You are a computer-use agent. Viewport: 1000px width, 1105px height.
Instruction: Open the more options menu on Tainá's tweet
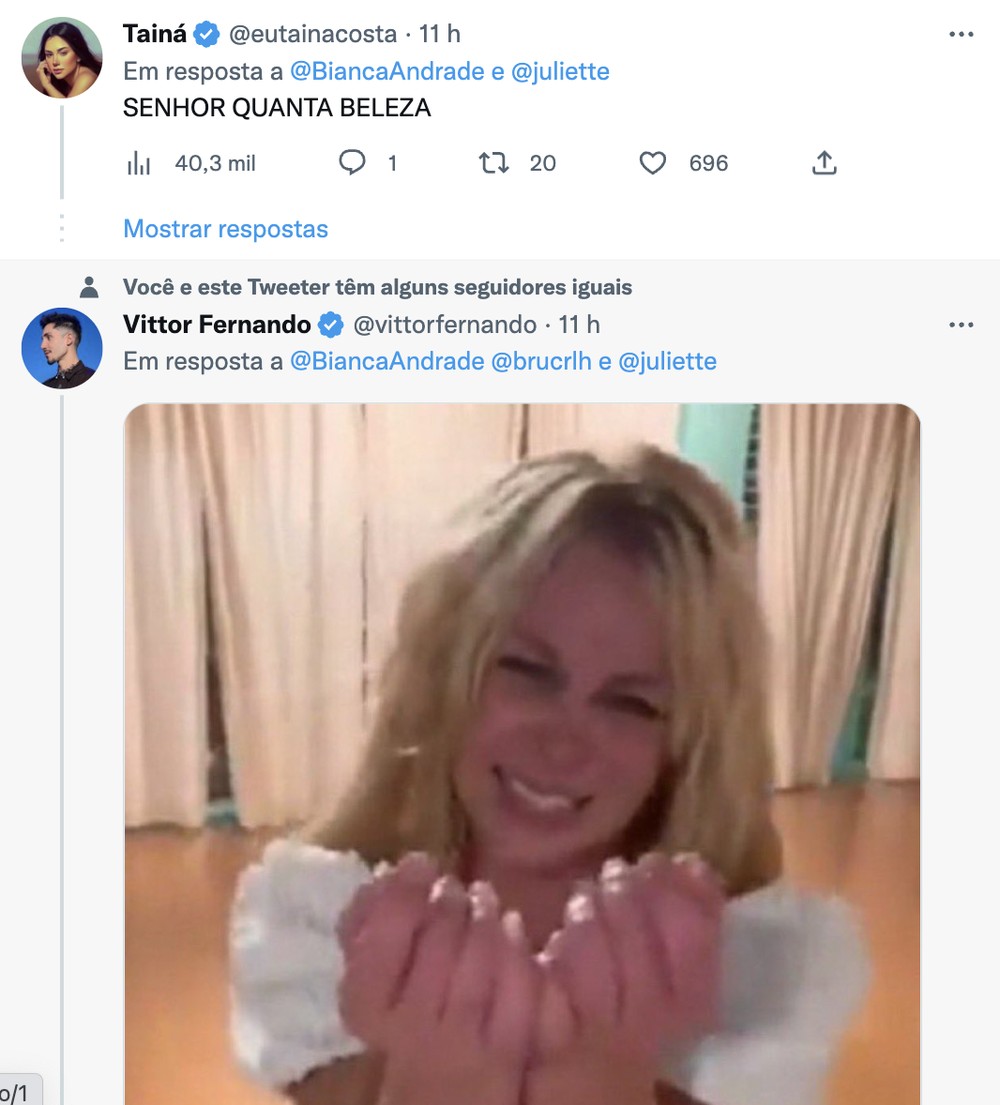point(961,32)
